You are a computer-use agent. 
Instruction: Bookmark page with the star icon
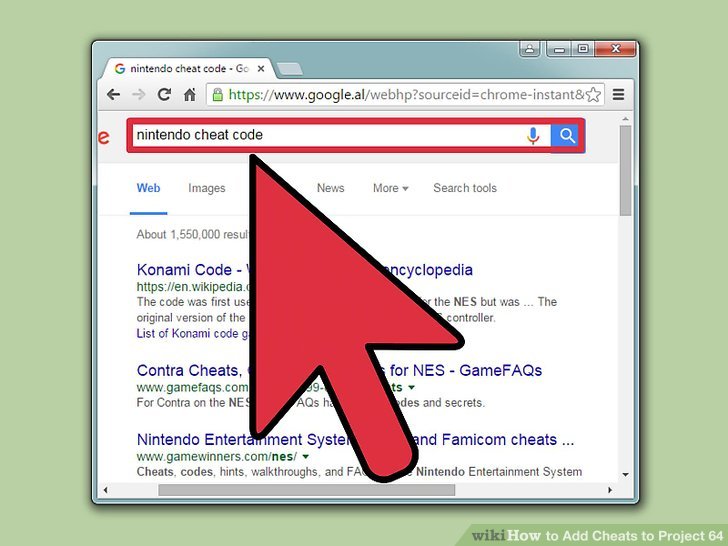(x=593, y=95)
